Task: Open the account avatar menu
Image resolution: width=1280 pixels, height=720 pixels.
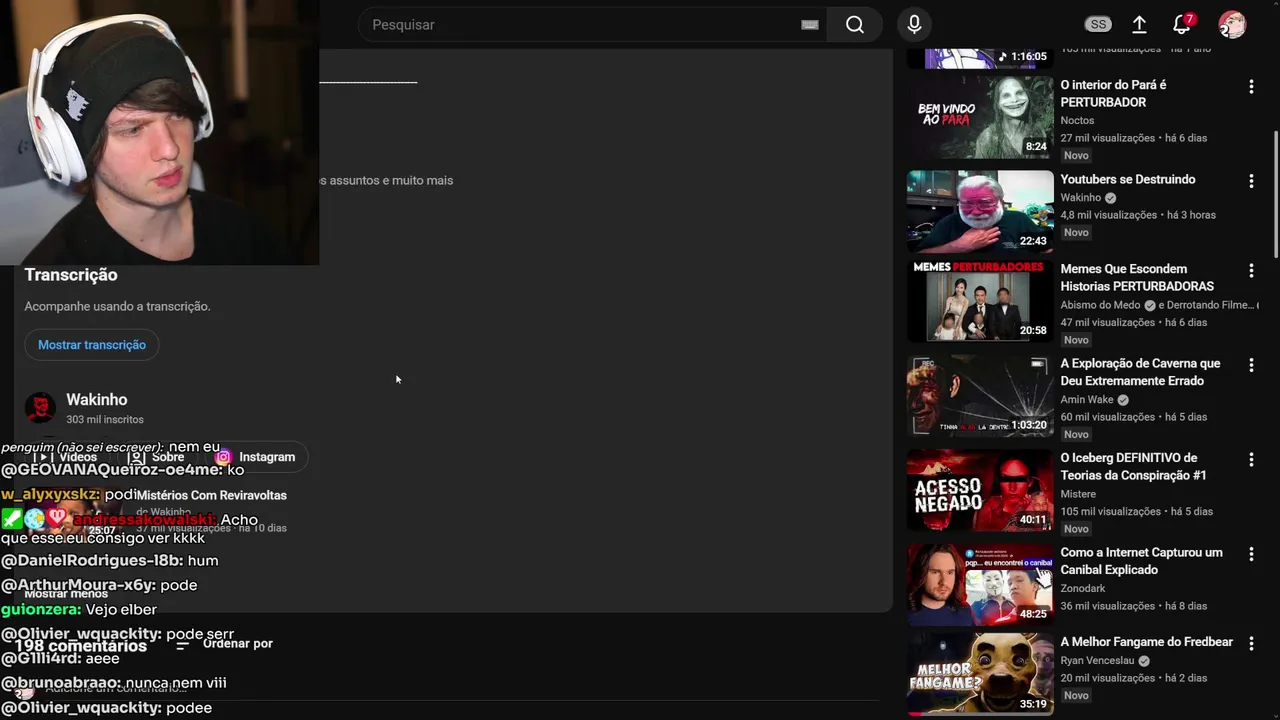Action: [1232, 25]
